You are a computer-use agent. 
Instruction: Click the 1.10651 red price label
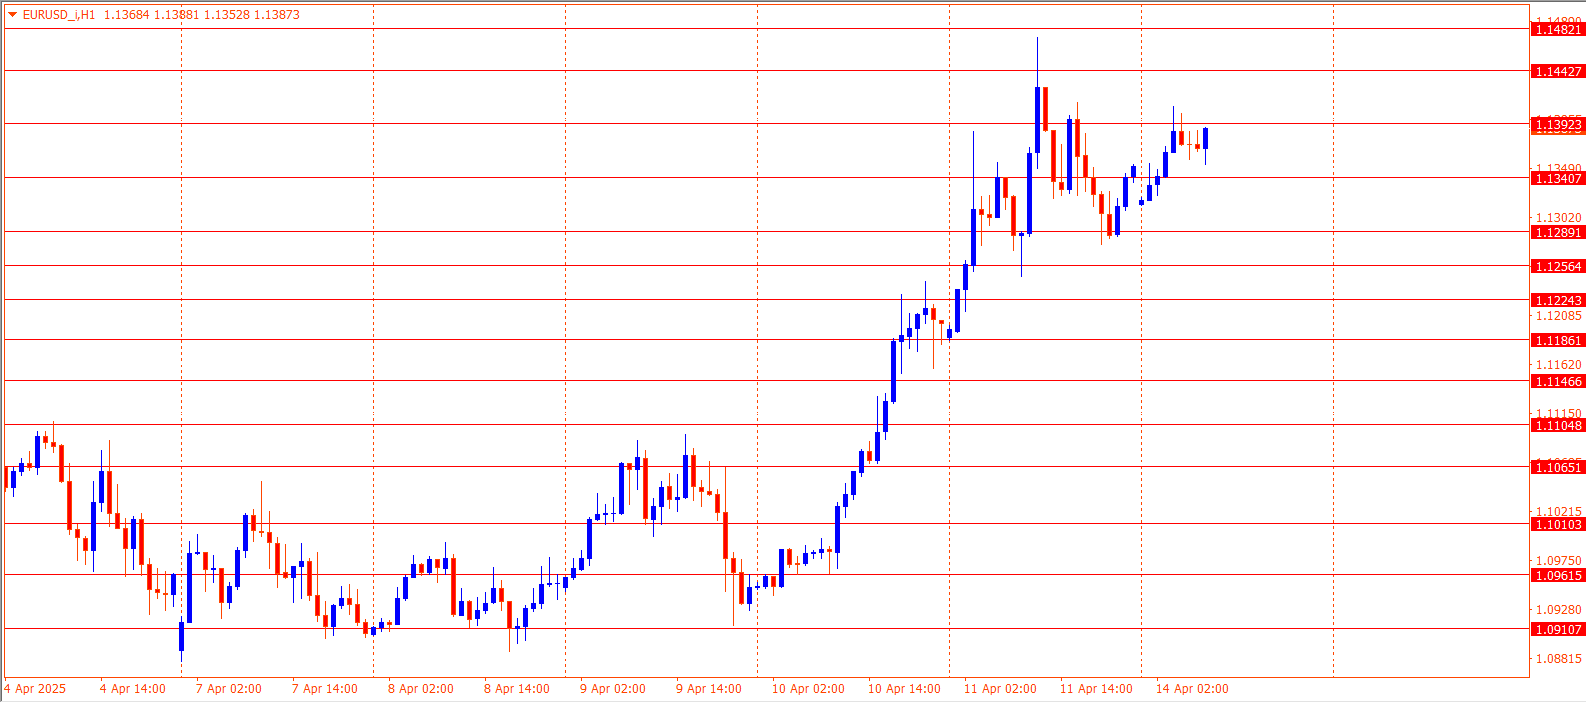[1559, 467]
